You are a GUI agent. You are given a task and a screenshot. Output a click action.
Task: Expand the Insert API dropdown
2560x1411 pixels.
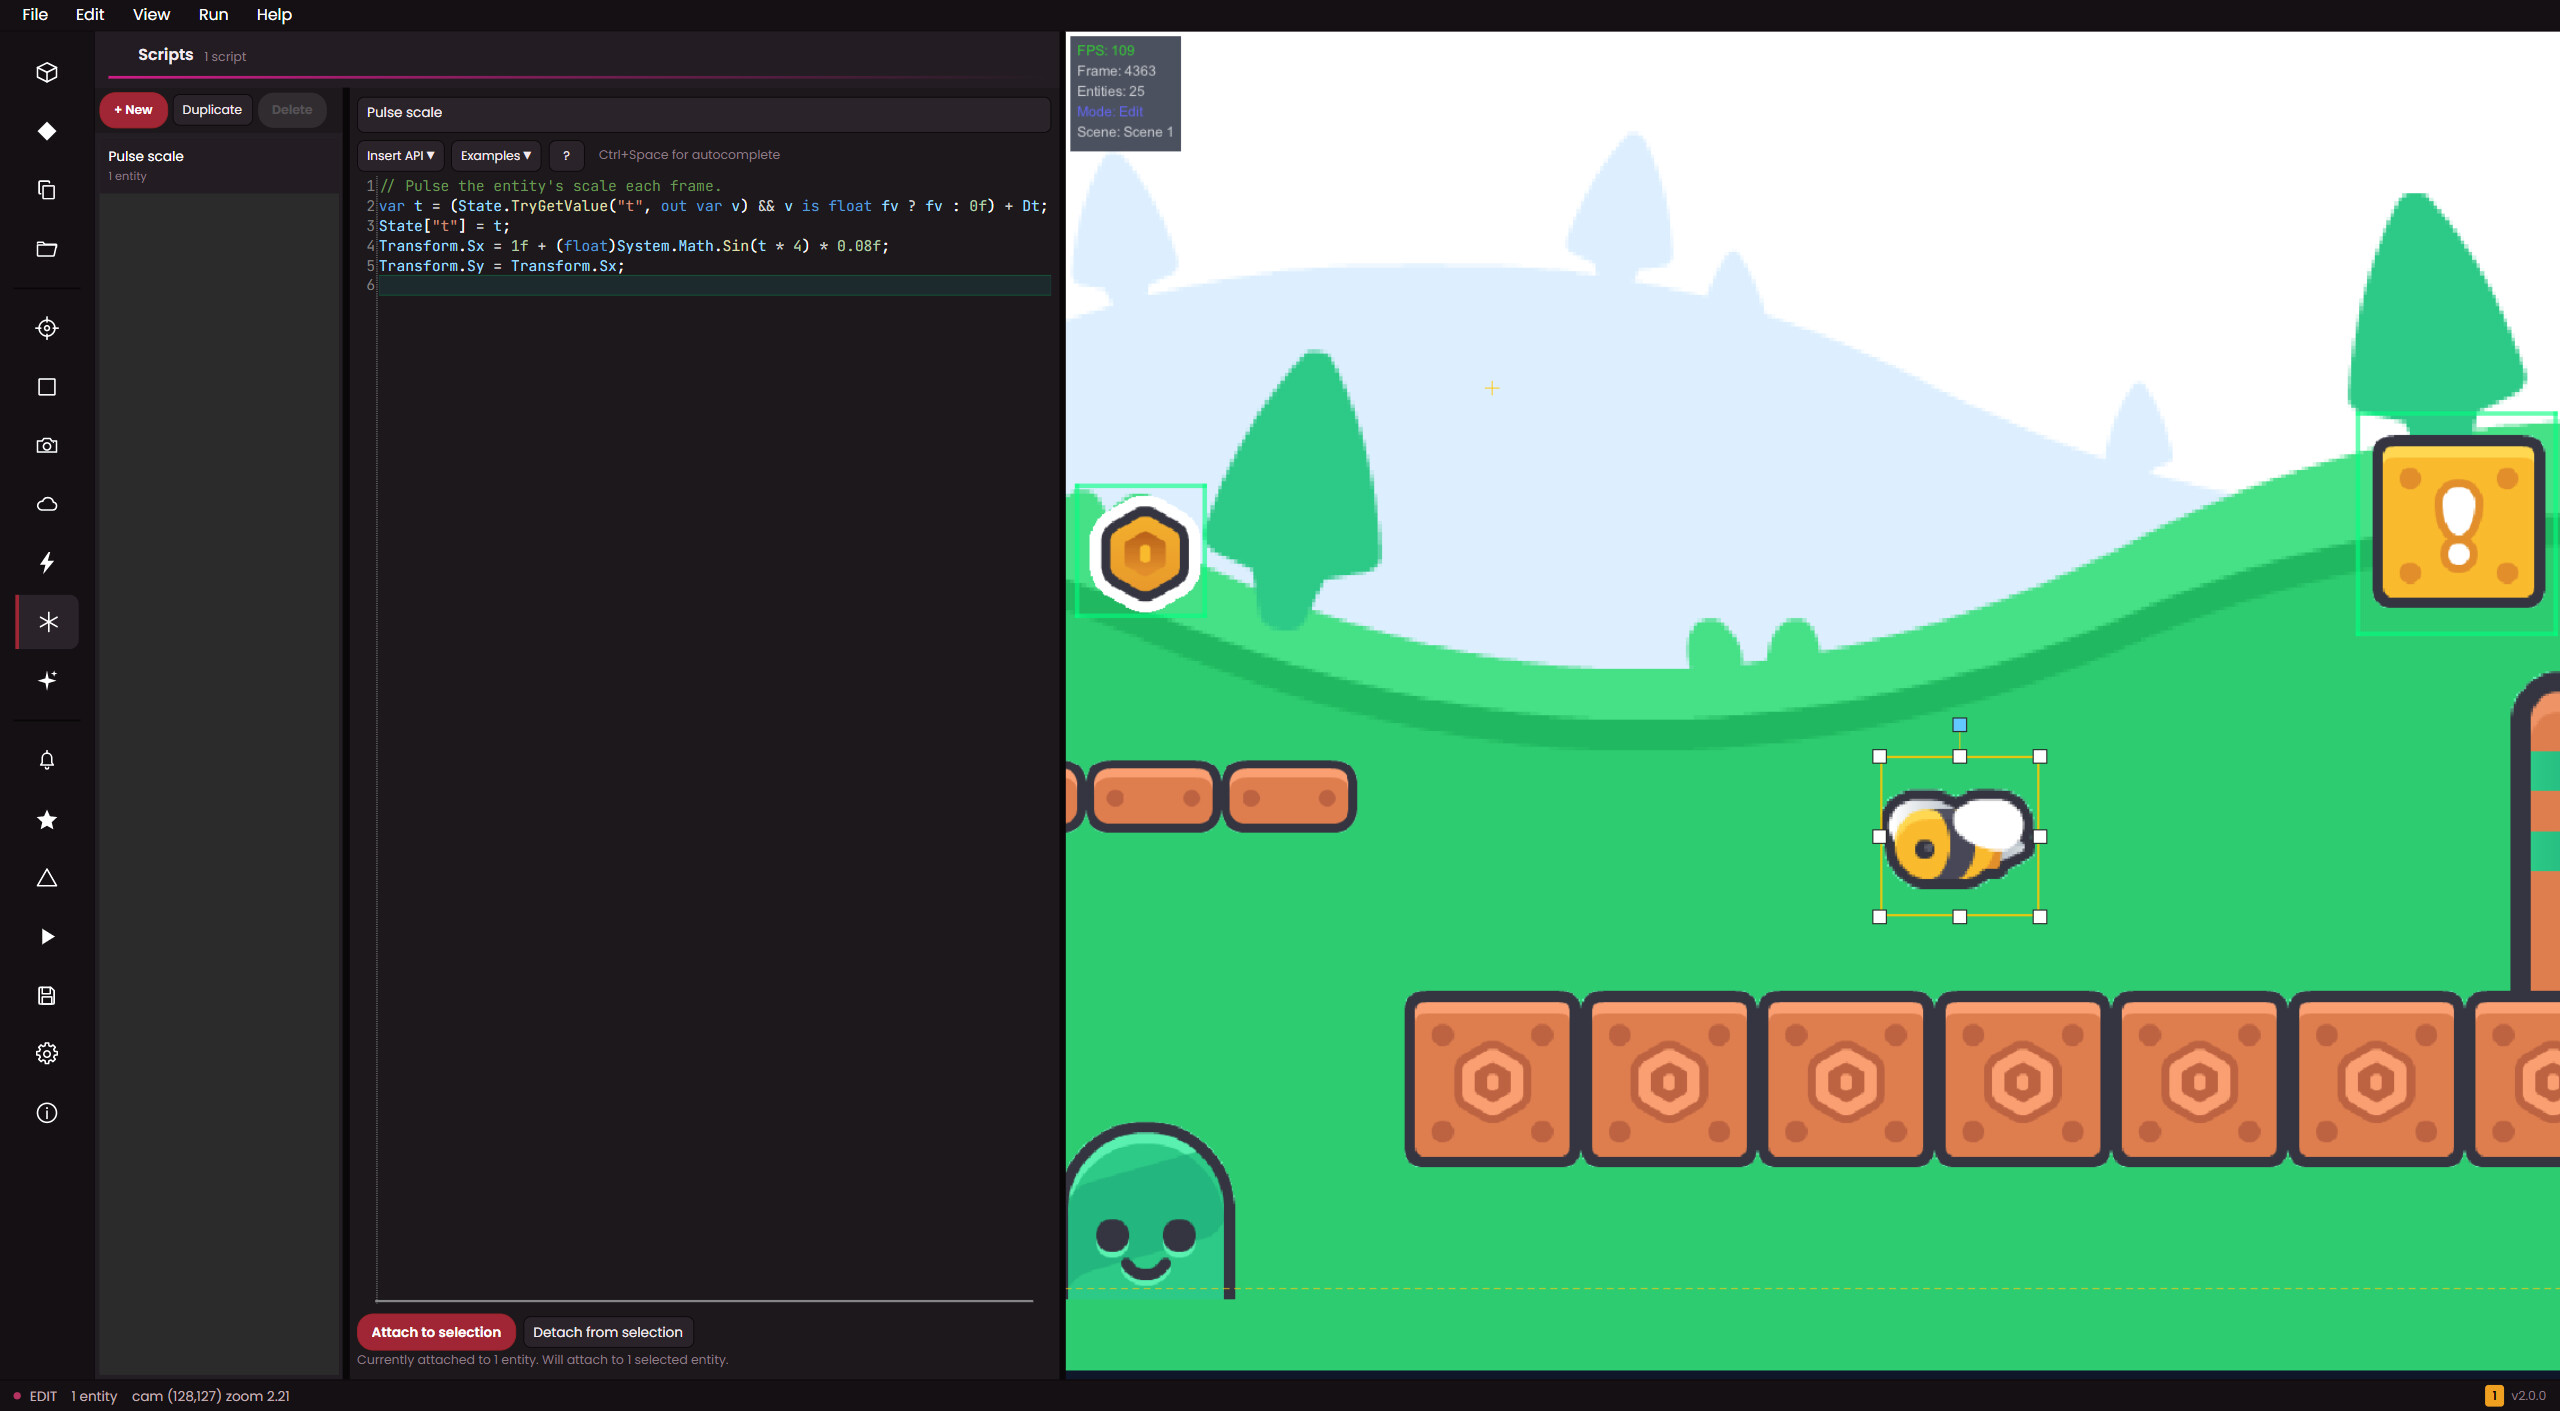(400, 155)
